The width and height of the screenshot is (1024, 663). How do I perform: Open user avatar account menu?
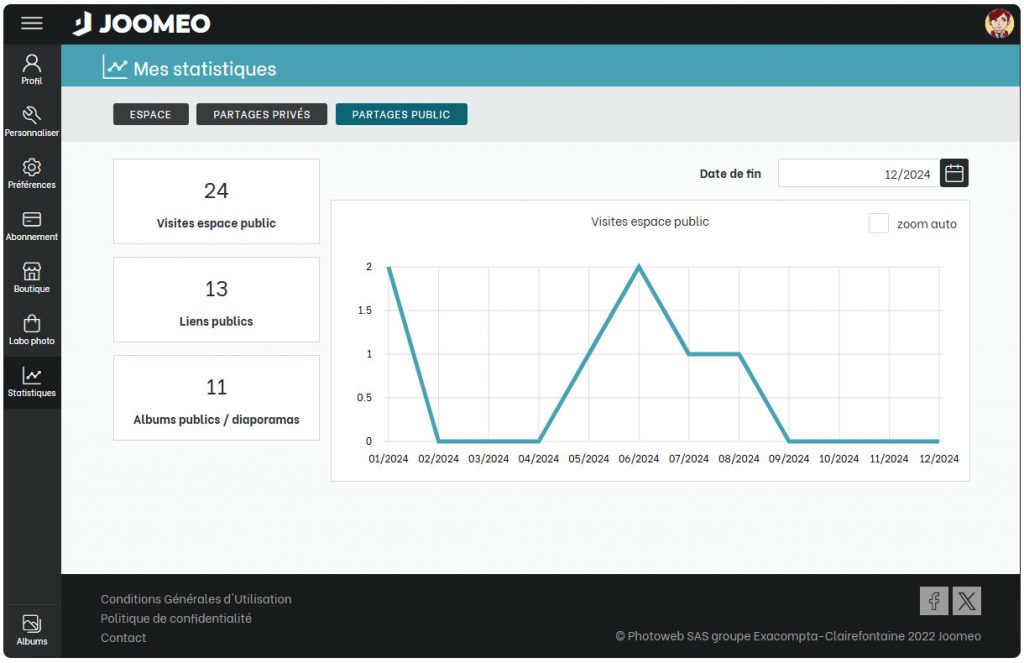click(998, 23)
